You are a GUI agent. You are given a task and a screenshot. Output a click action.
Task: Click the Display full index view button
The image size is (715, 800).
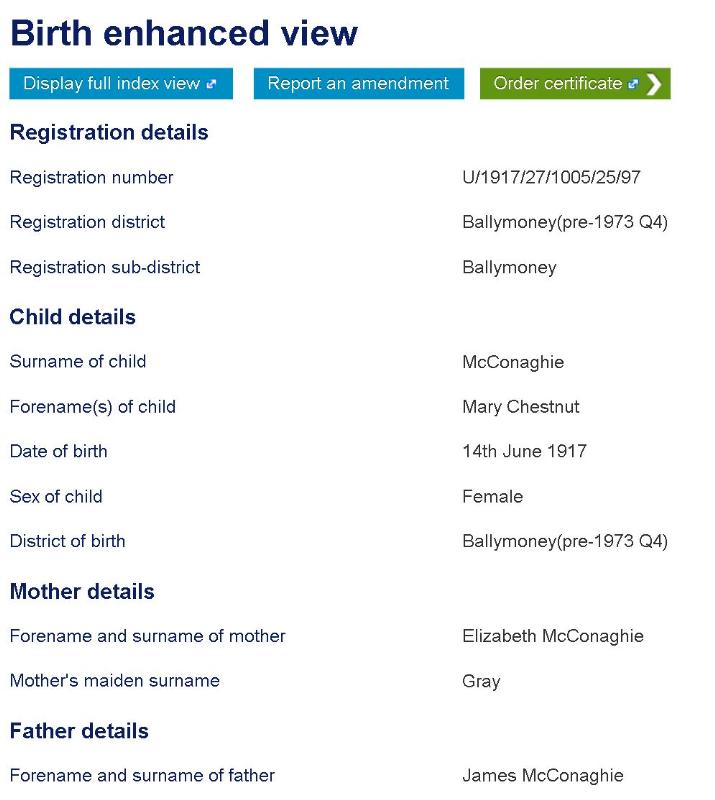click(120, 84)
